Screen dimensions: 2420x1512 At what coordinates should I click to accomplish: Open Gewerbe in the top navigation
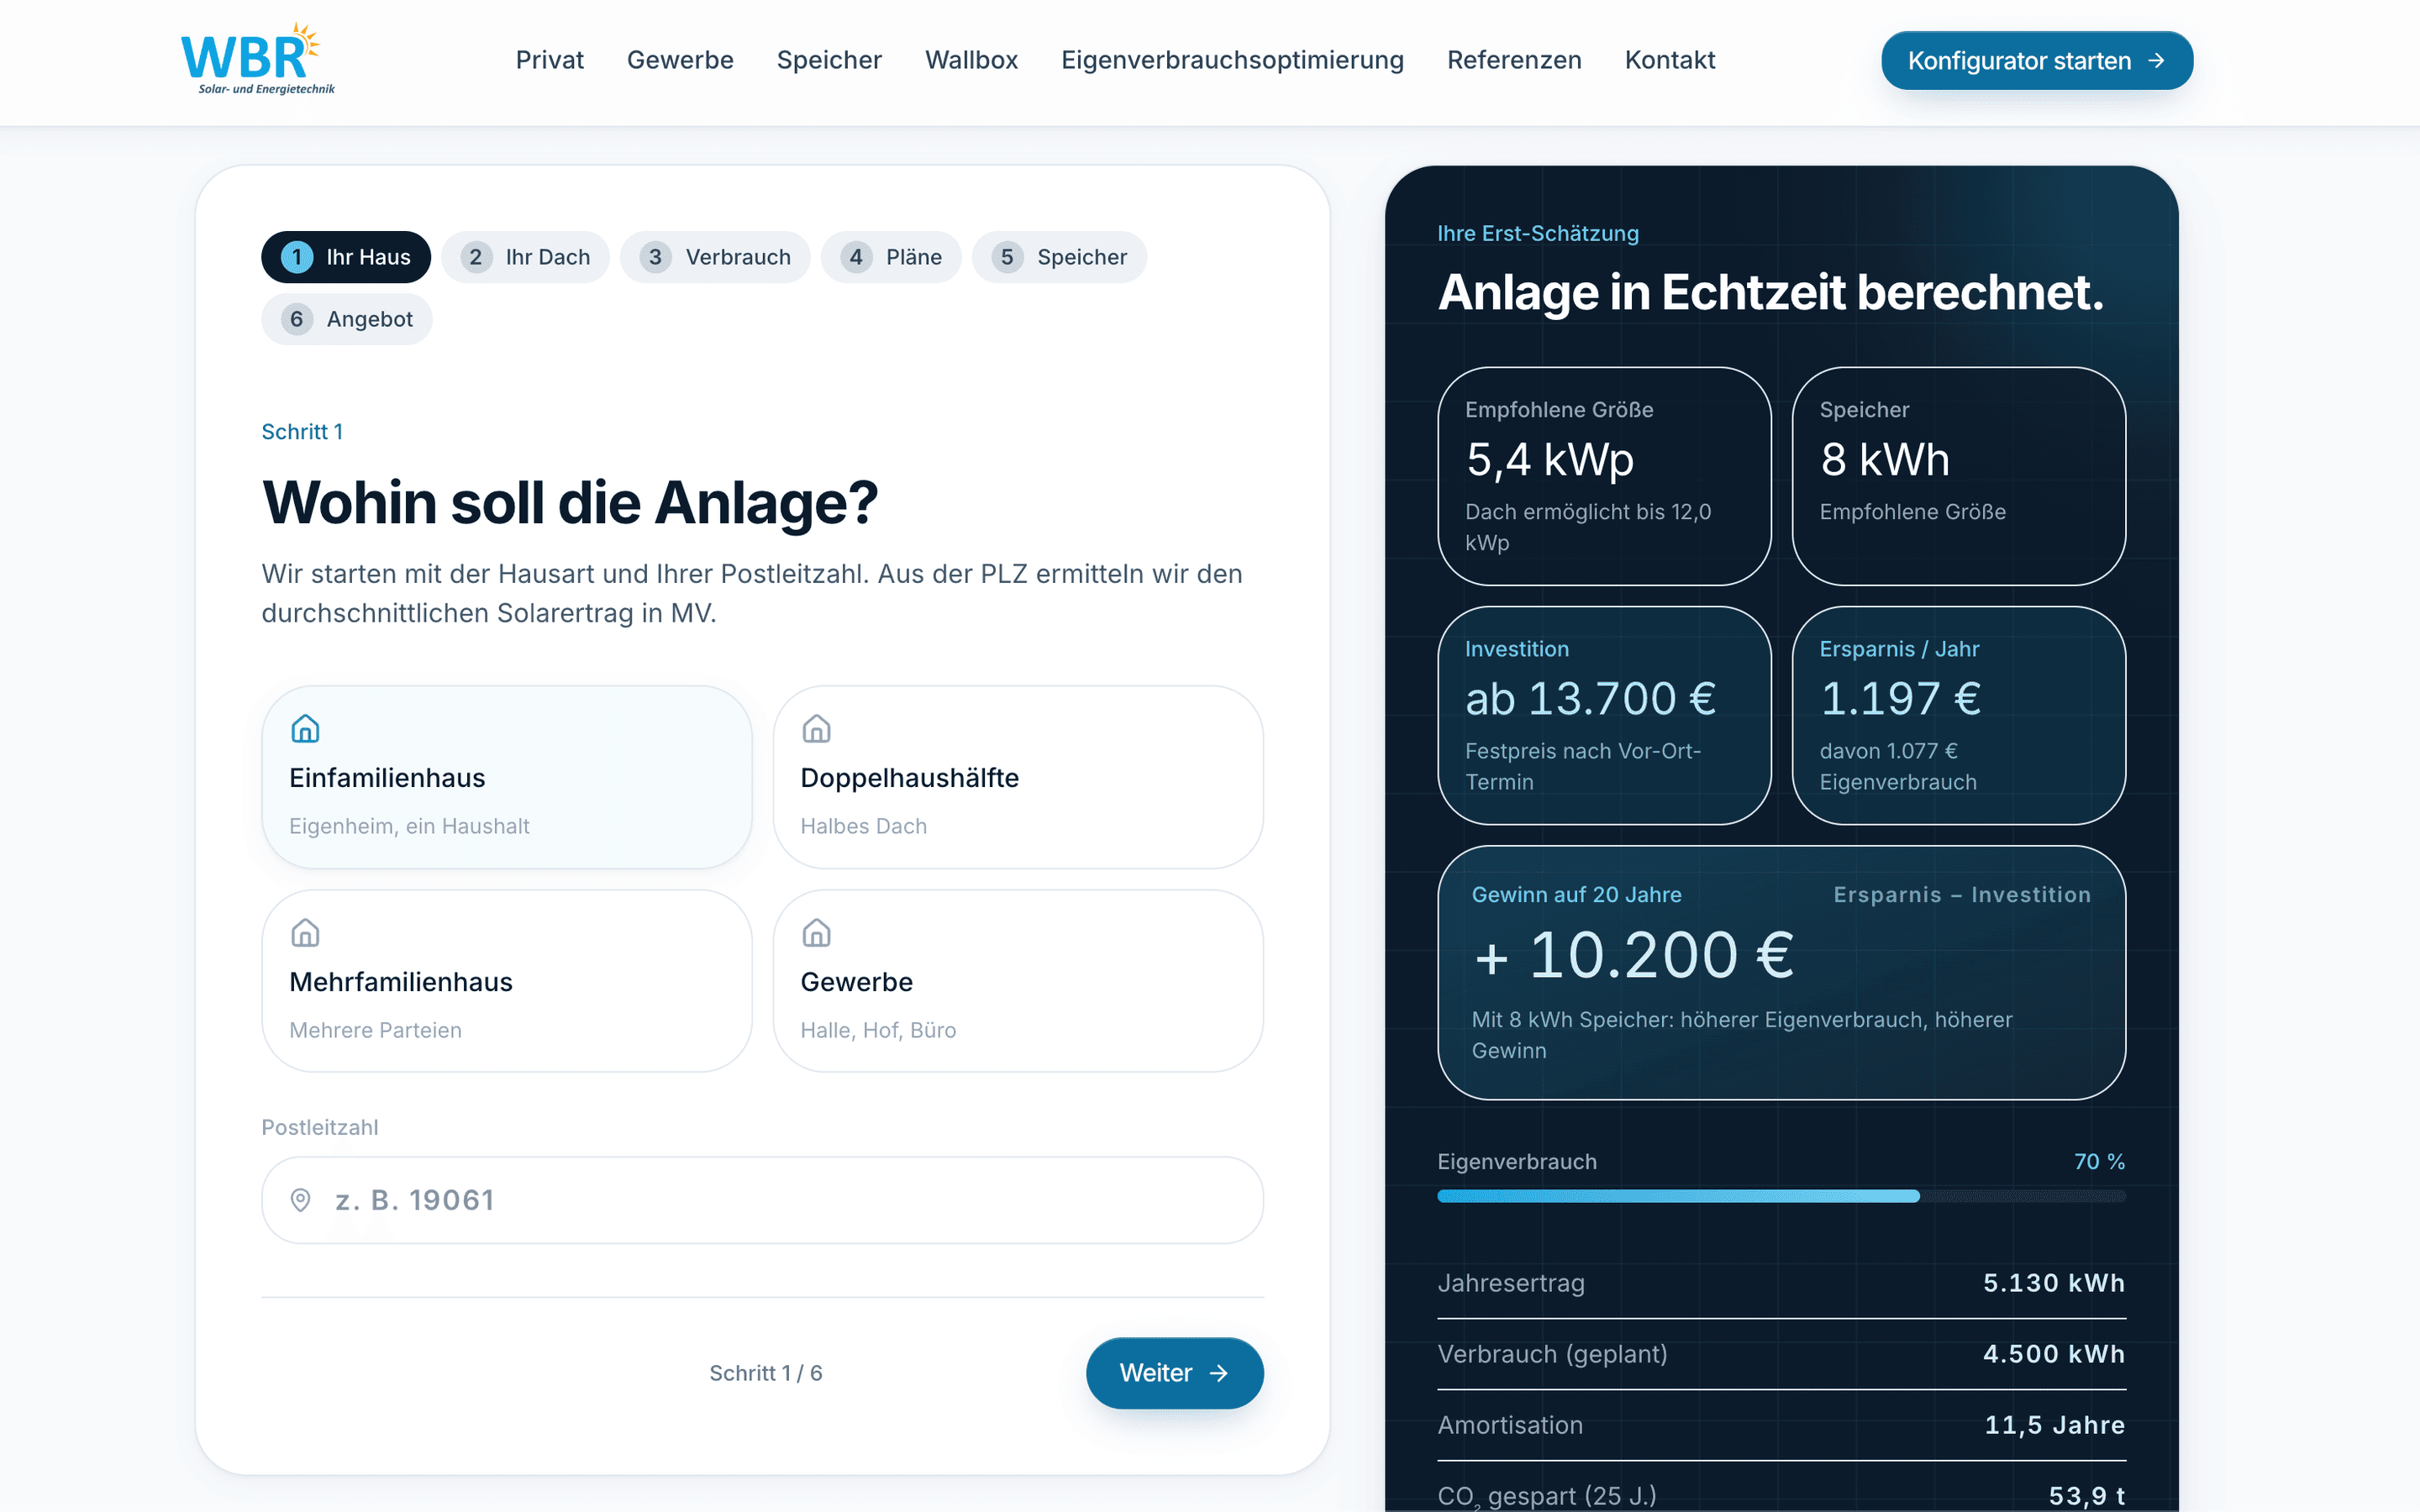coord(680,60)
